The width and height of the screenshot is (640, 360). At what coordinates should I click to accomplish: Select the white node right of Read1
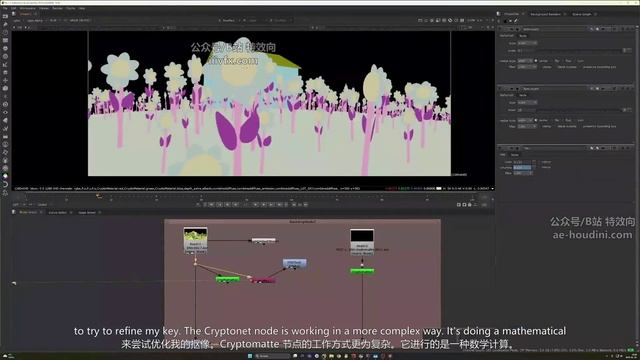[263, 240]
